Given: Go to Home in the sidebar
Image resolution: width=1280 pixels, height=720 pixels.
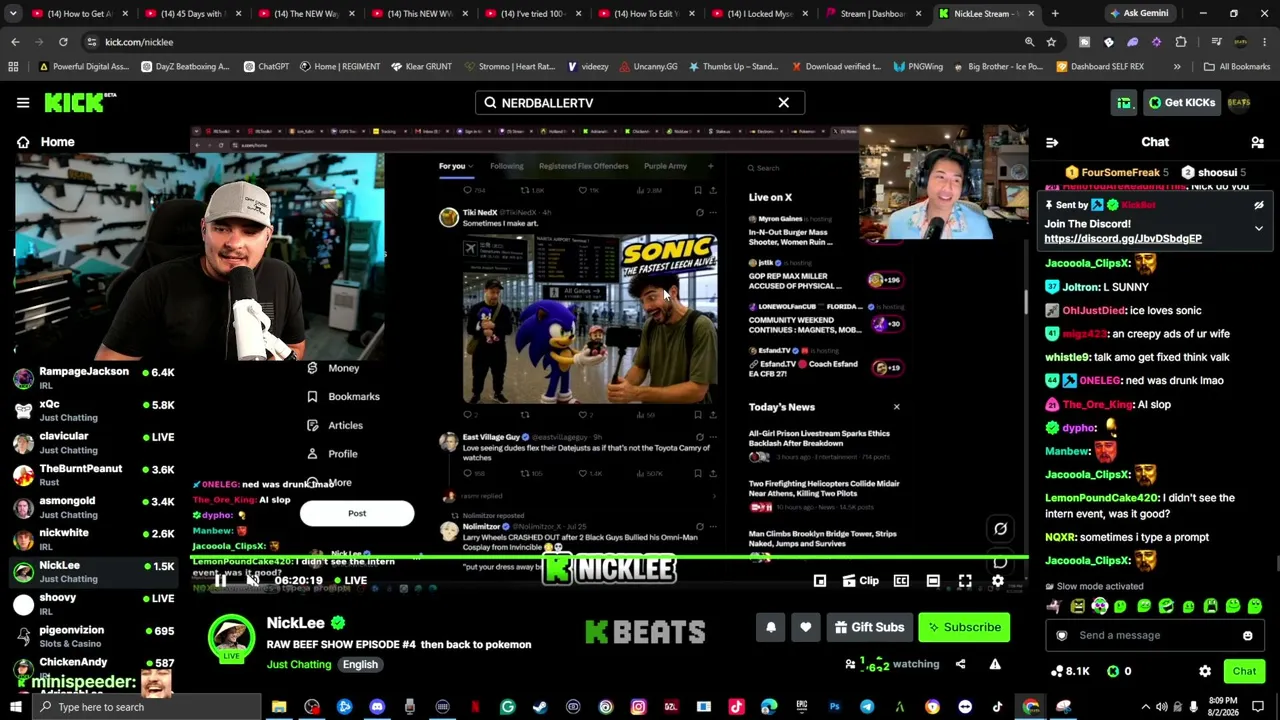Looking at the screenshot, I should [45, 142].
